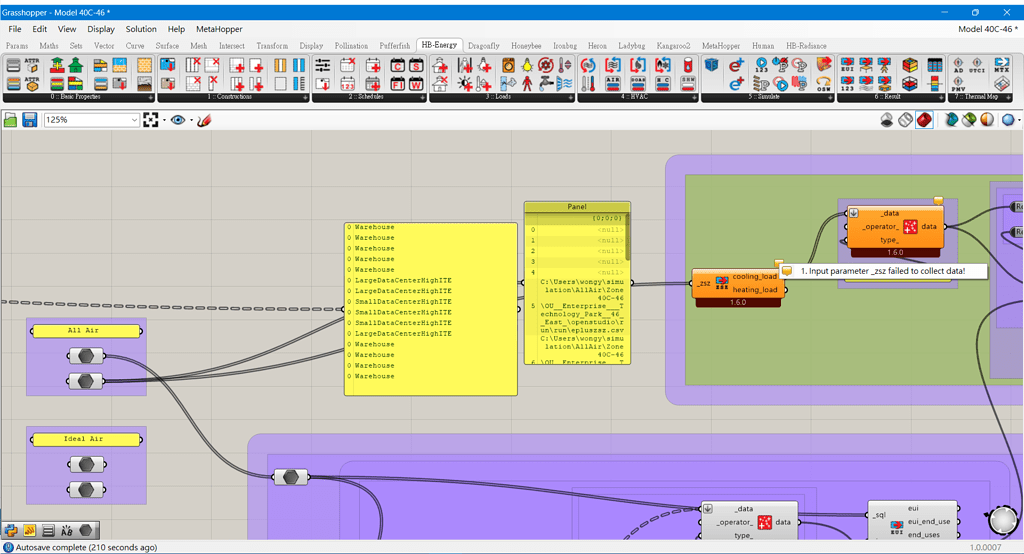Image resolution: width=1024 pixels, height=554 pixels.
Task: Expand the HVAC panel plus button
Action: (694, 97)
